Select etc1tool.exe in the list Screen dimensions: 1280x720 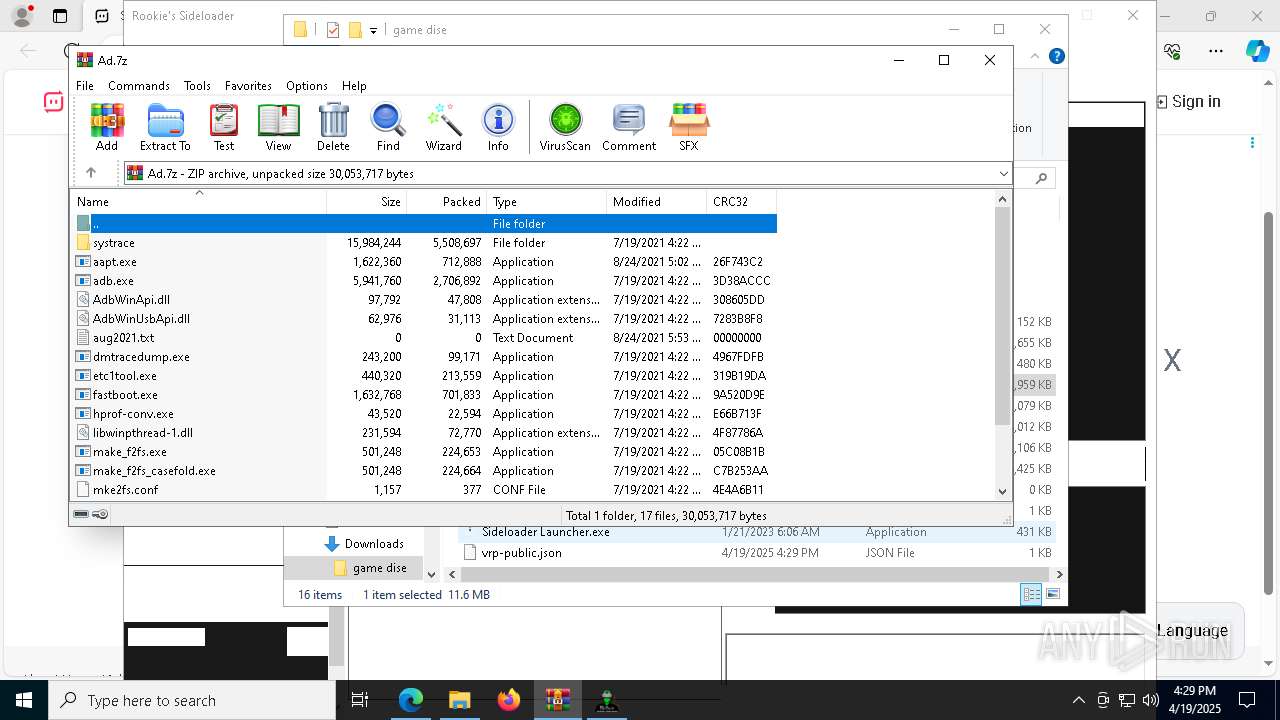[x=425, y=376]
